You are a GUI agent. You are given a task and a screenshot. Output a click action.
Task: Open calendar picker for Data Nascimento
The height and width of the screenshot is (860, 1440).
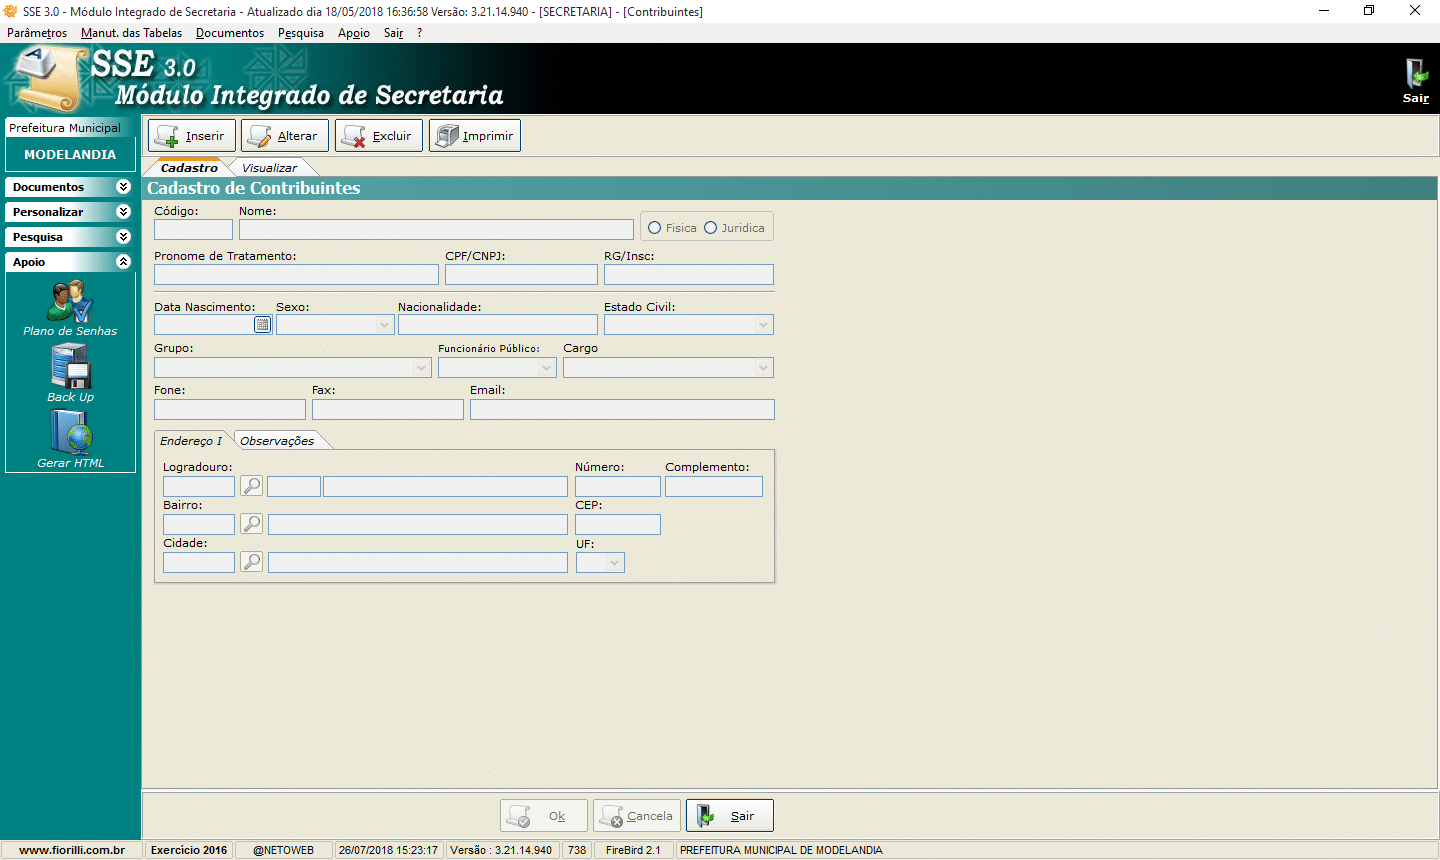(x=262, y=325)
